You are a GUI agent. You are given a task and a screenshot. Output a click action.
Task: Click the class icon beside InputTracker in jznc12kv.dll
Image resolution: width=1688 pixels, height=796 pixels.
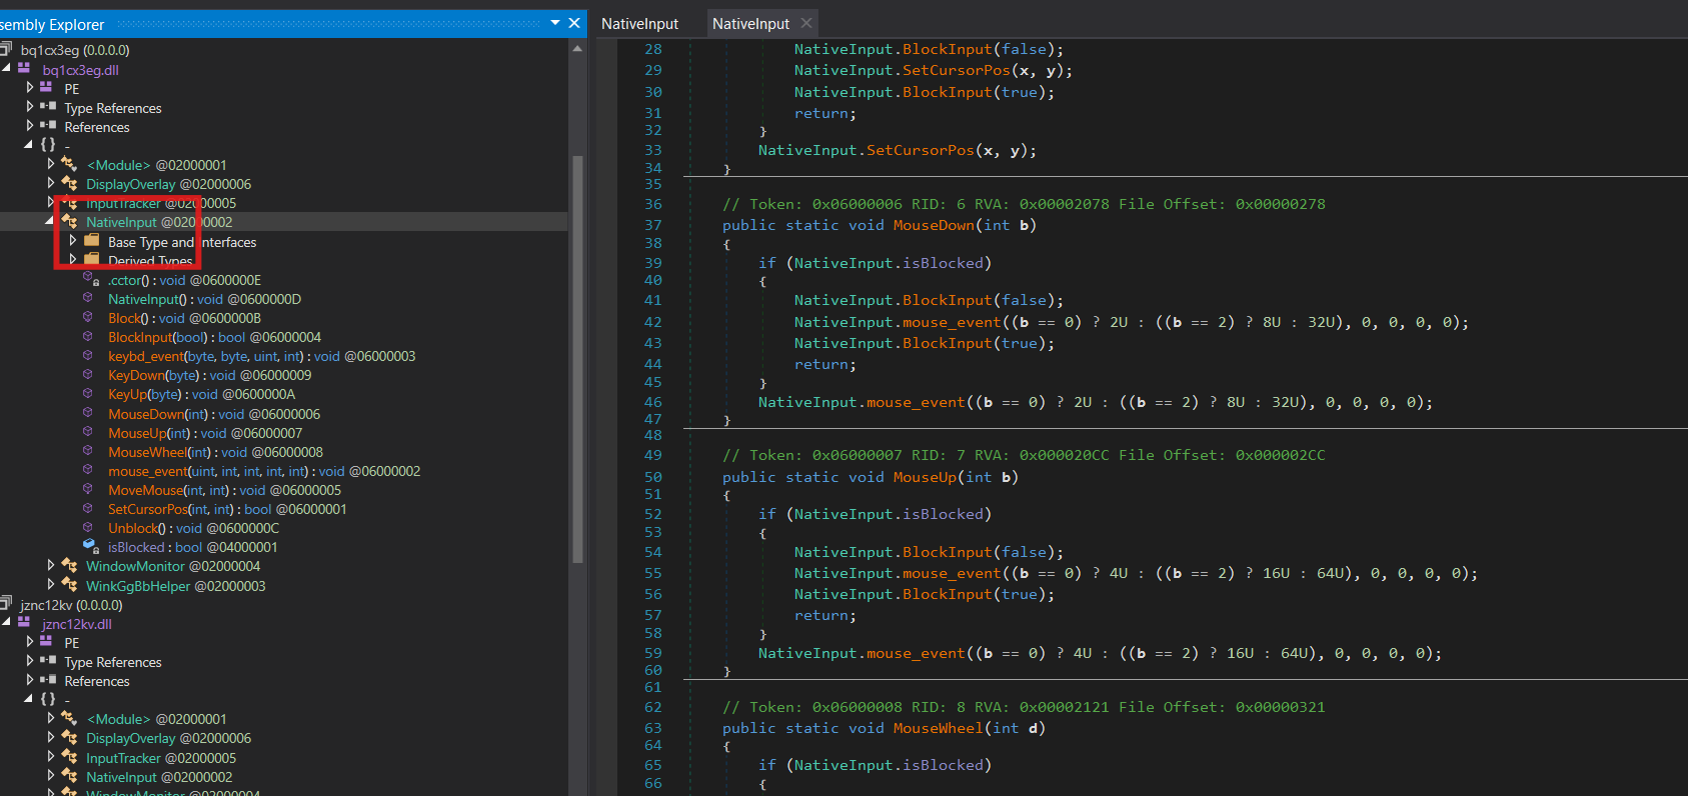point(69,757)
